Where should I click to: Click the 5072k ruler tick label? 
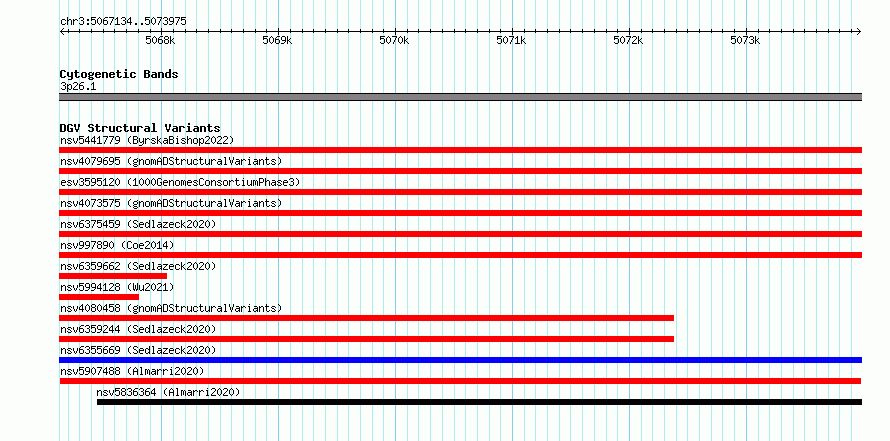(x=628, y=41)
